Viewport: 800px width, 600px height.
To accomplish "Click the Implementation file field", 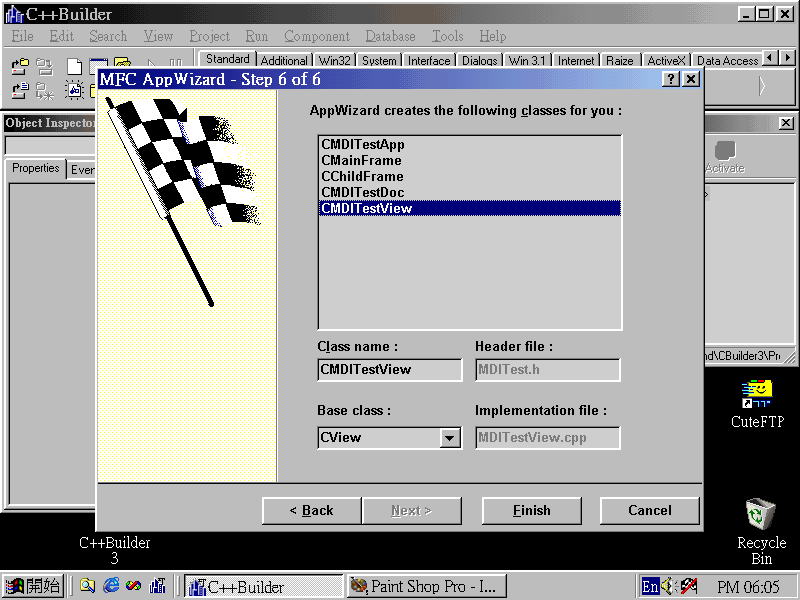I will pyautogui.click(x=548, y=438).
